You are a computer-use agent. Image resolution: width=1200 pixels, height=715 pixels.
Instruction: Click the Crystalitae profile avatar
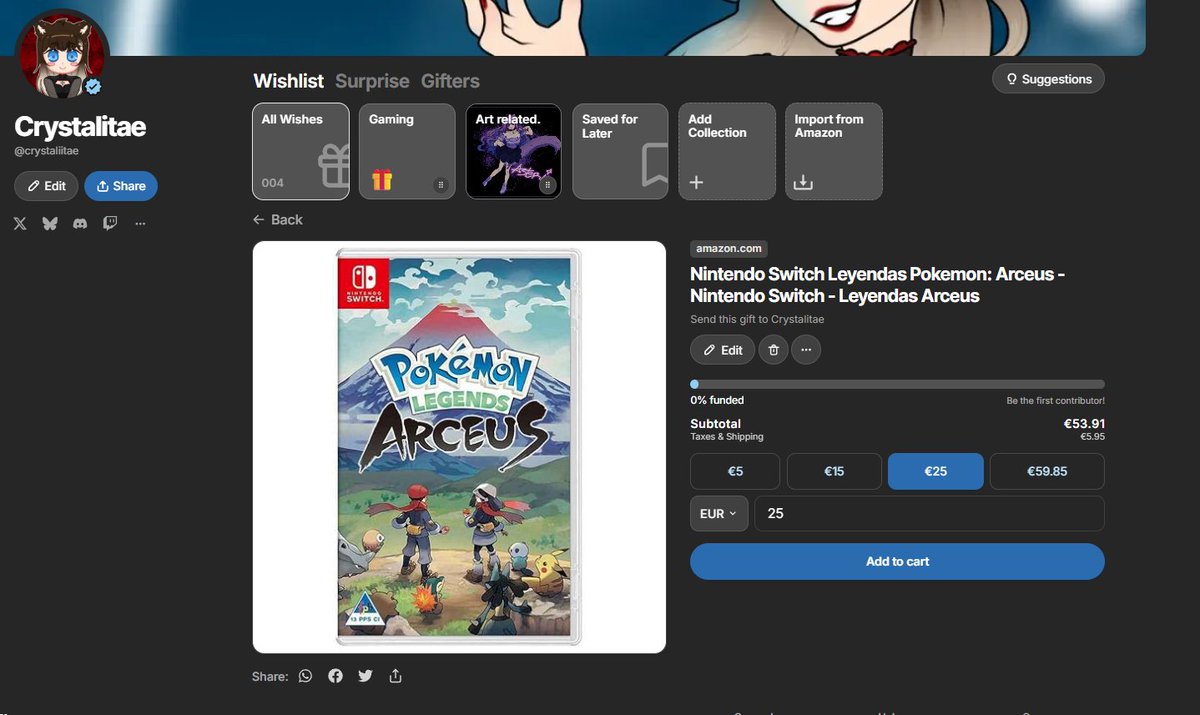(62, 56)
